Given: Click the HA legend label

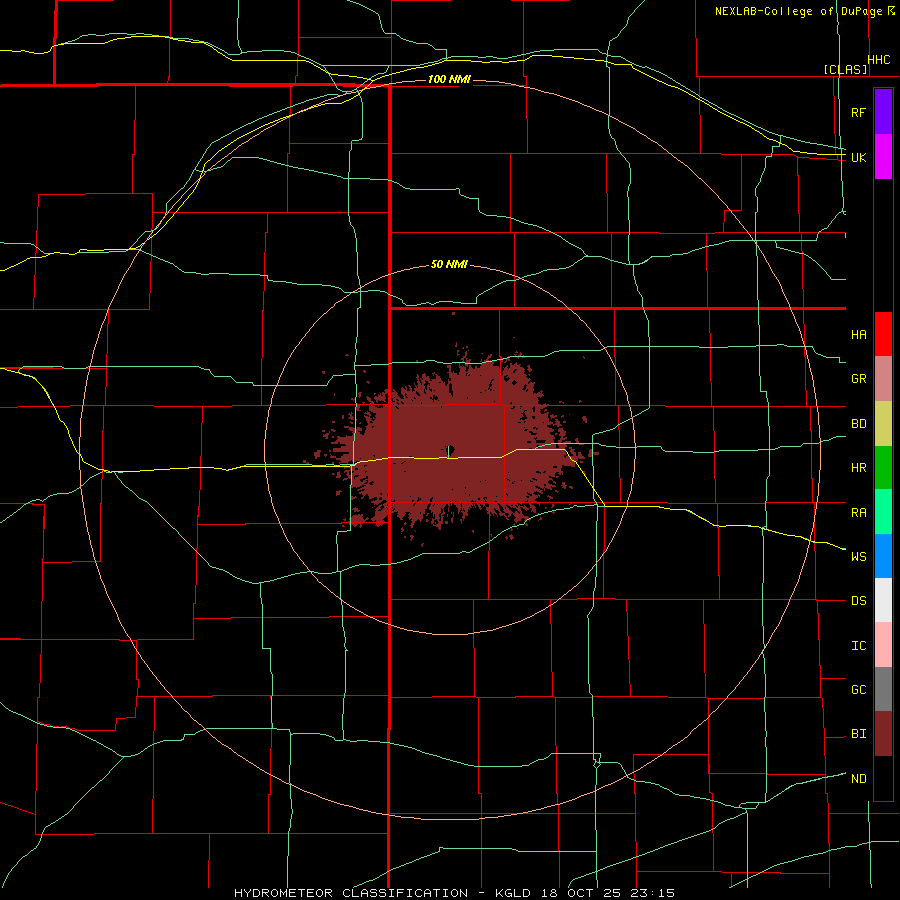Looking at the screenshot, I should click(x=858, y=335).
